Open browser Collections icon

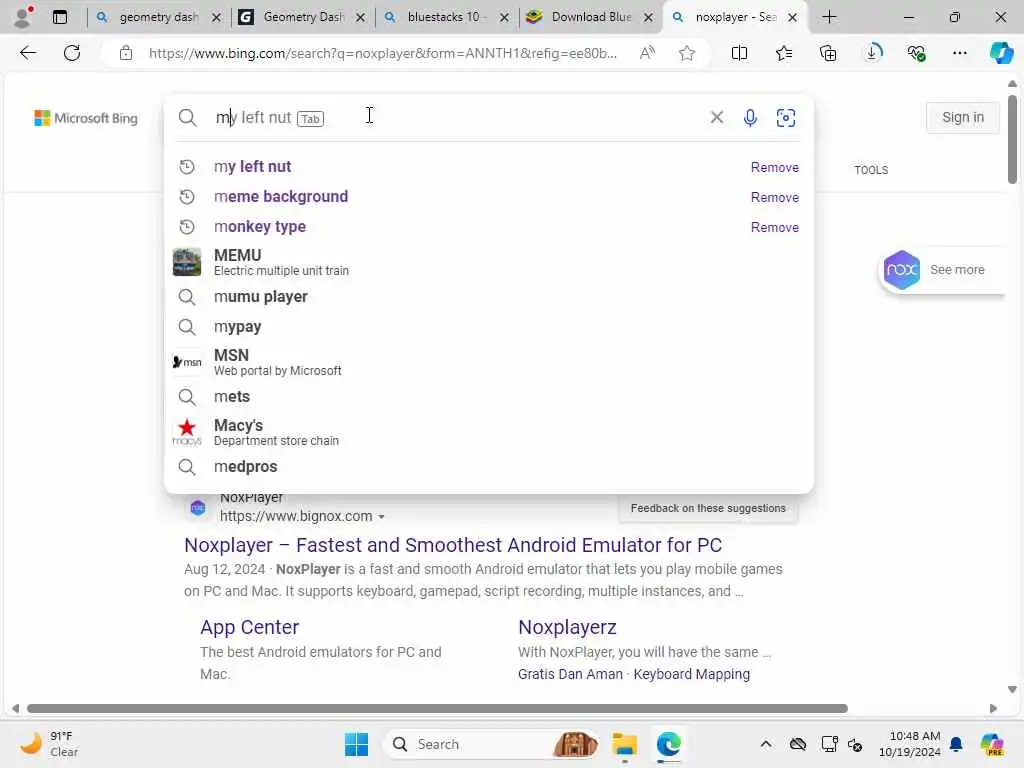828,53
